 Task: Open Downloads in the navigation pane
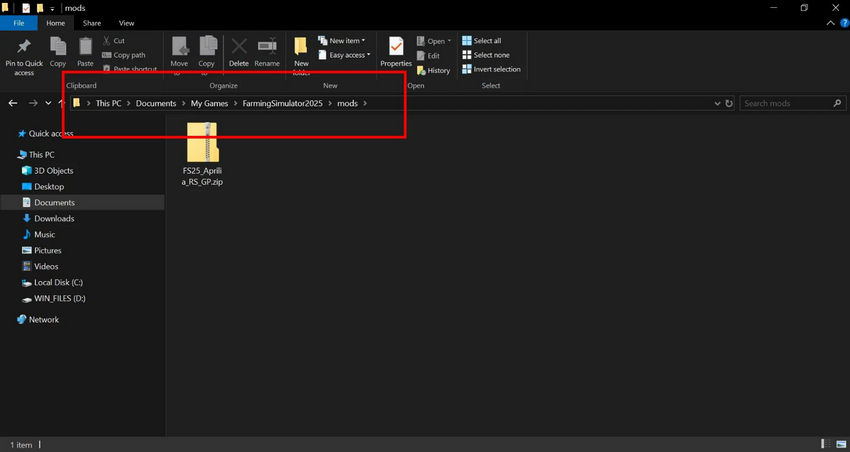(54, 218)
